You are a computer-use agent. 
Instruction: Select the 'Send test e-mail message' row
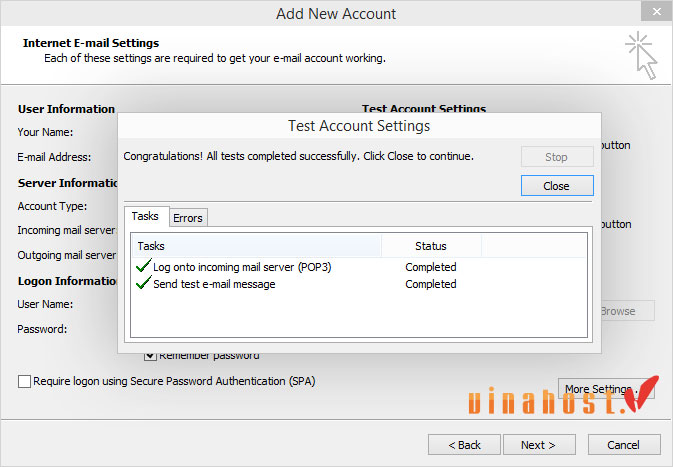[296, 284]
